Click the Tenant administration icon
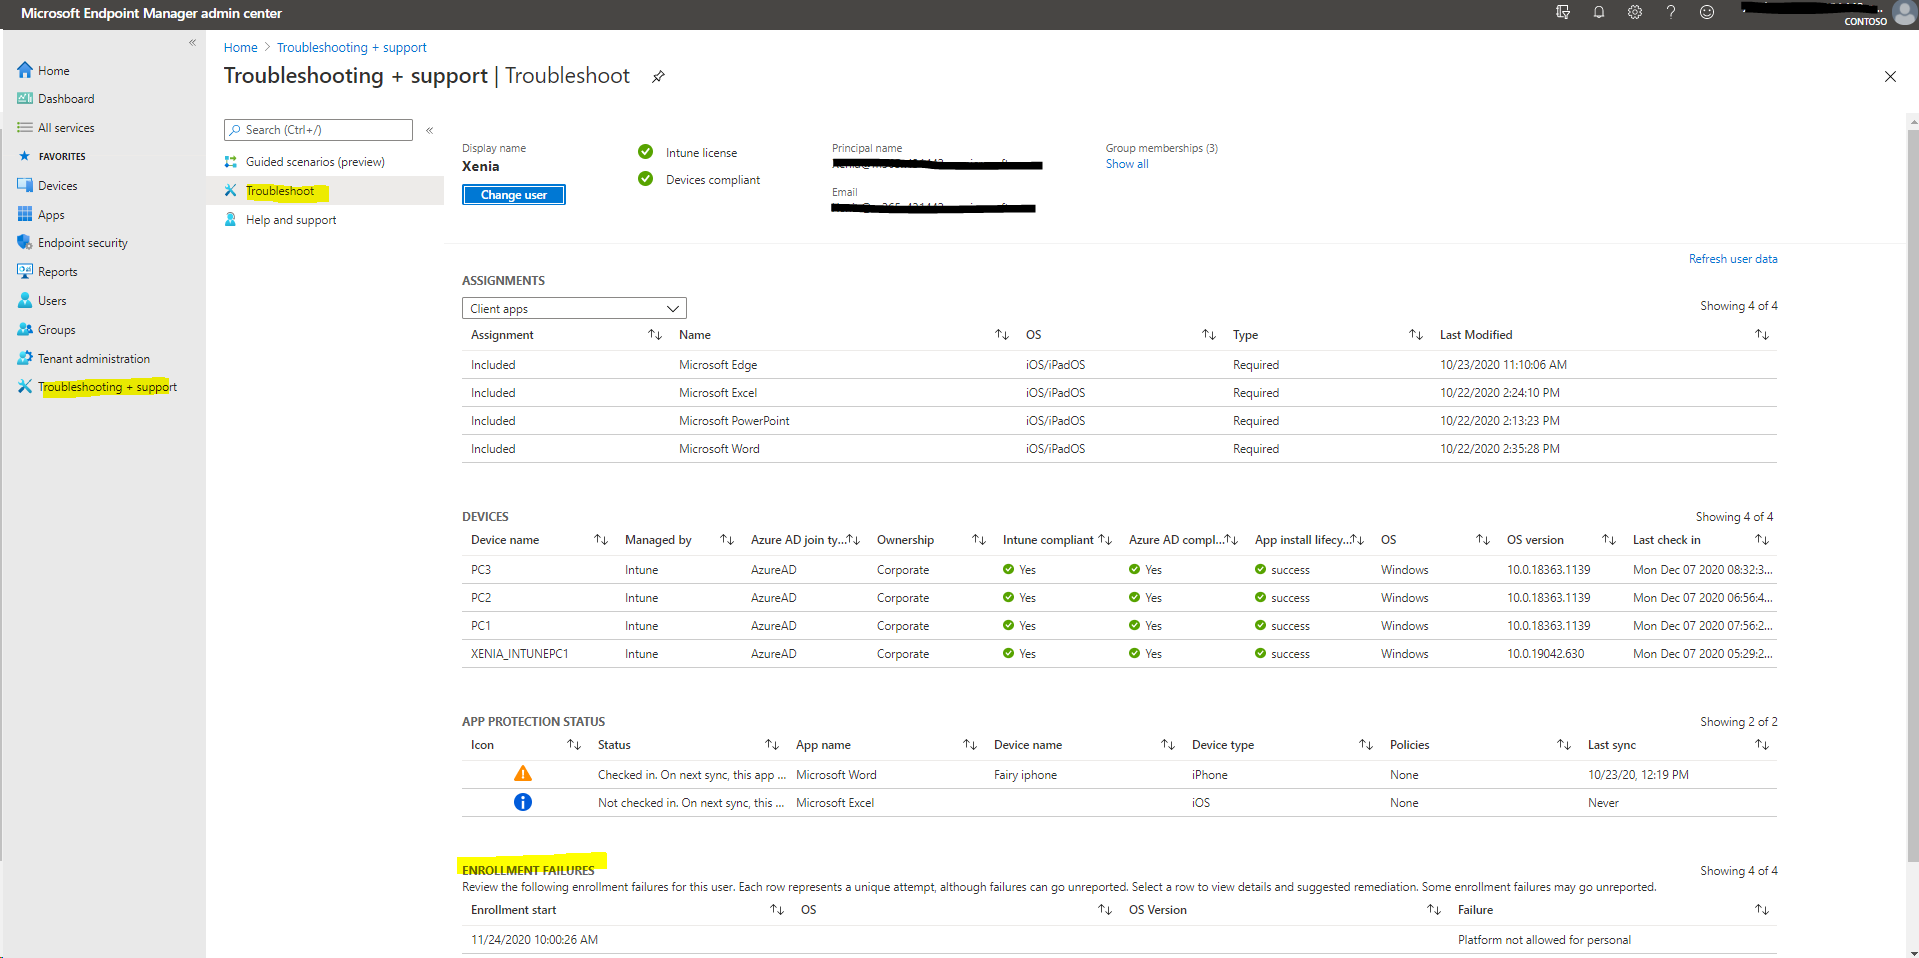This screenshot has width=1919, height=958. [25, 358]
